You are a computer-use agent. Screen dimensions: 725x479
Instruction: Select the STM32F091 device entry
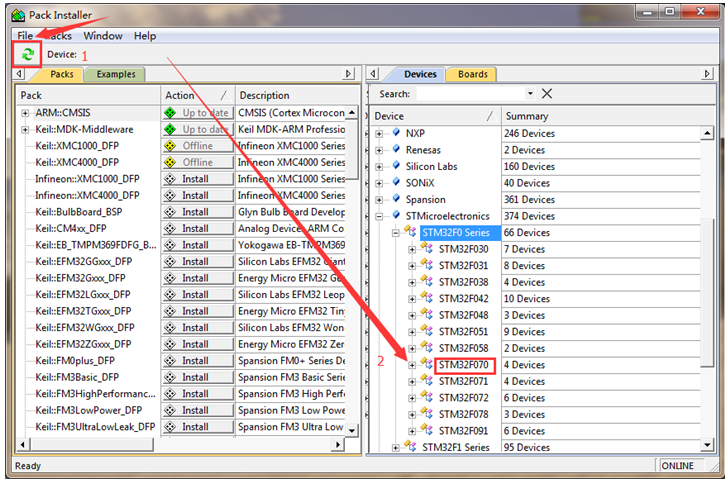pyautogui.click(x=463, y=431)
